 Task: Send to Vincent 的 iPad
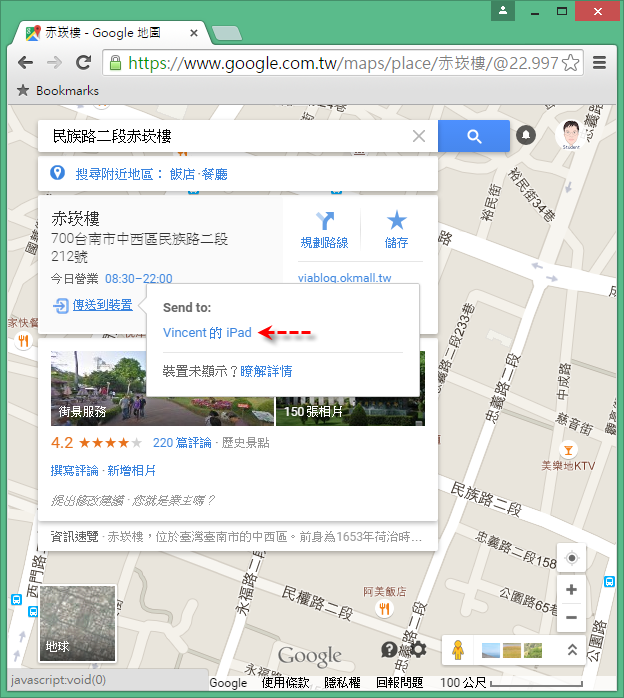coord(207,333)
